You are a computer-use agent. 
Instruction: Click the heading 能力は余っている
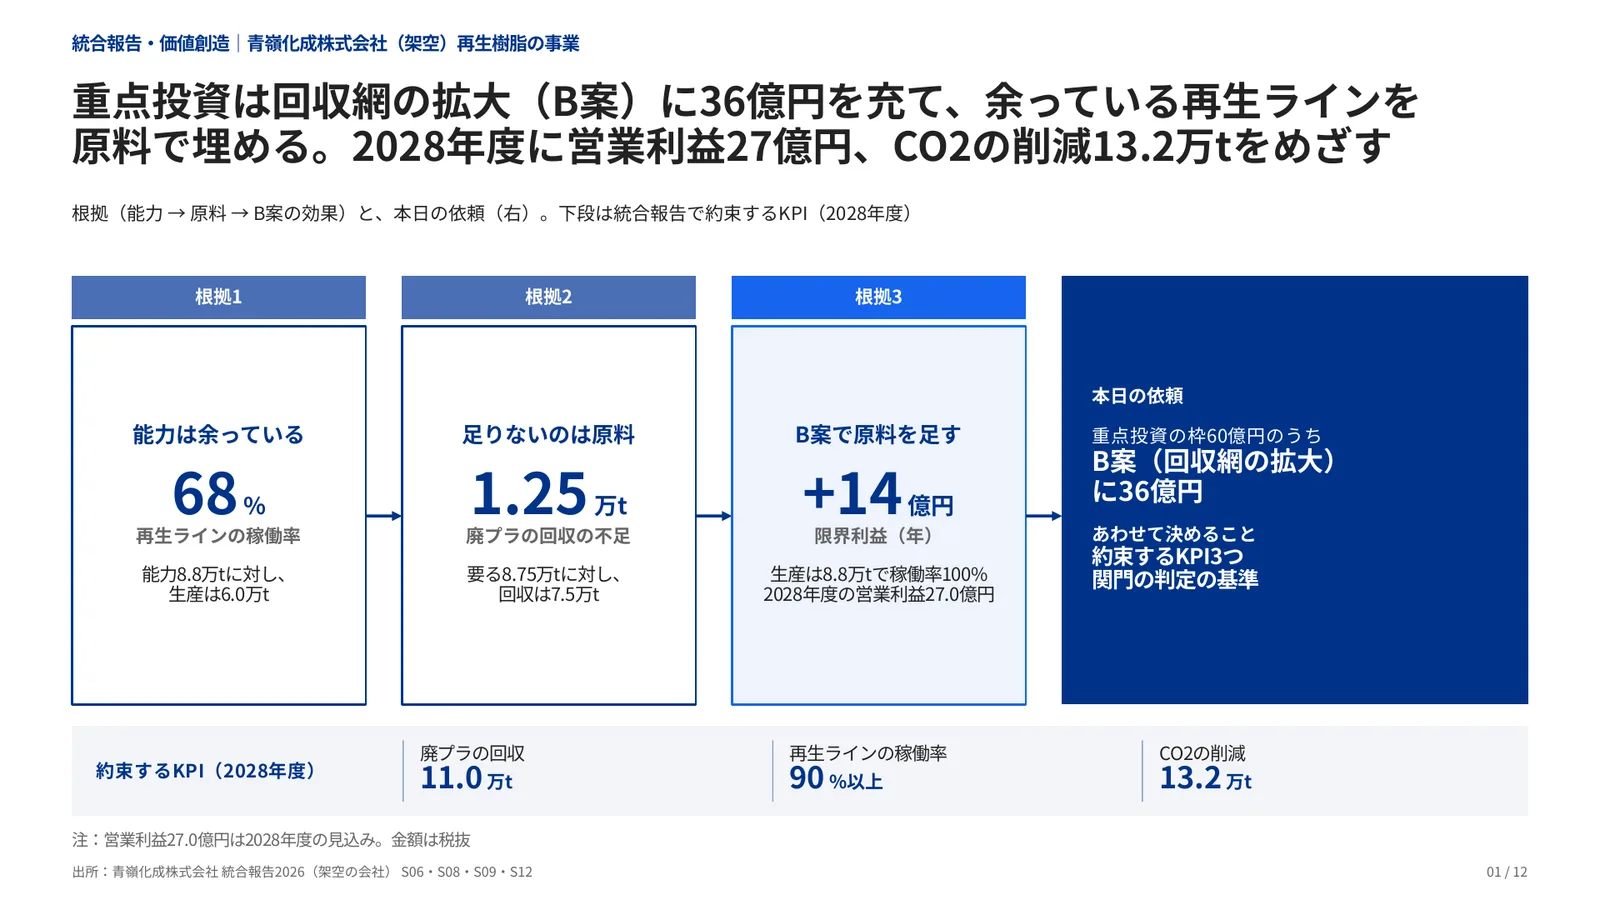pyautogui.click(x=218, y=435)
